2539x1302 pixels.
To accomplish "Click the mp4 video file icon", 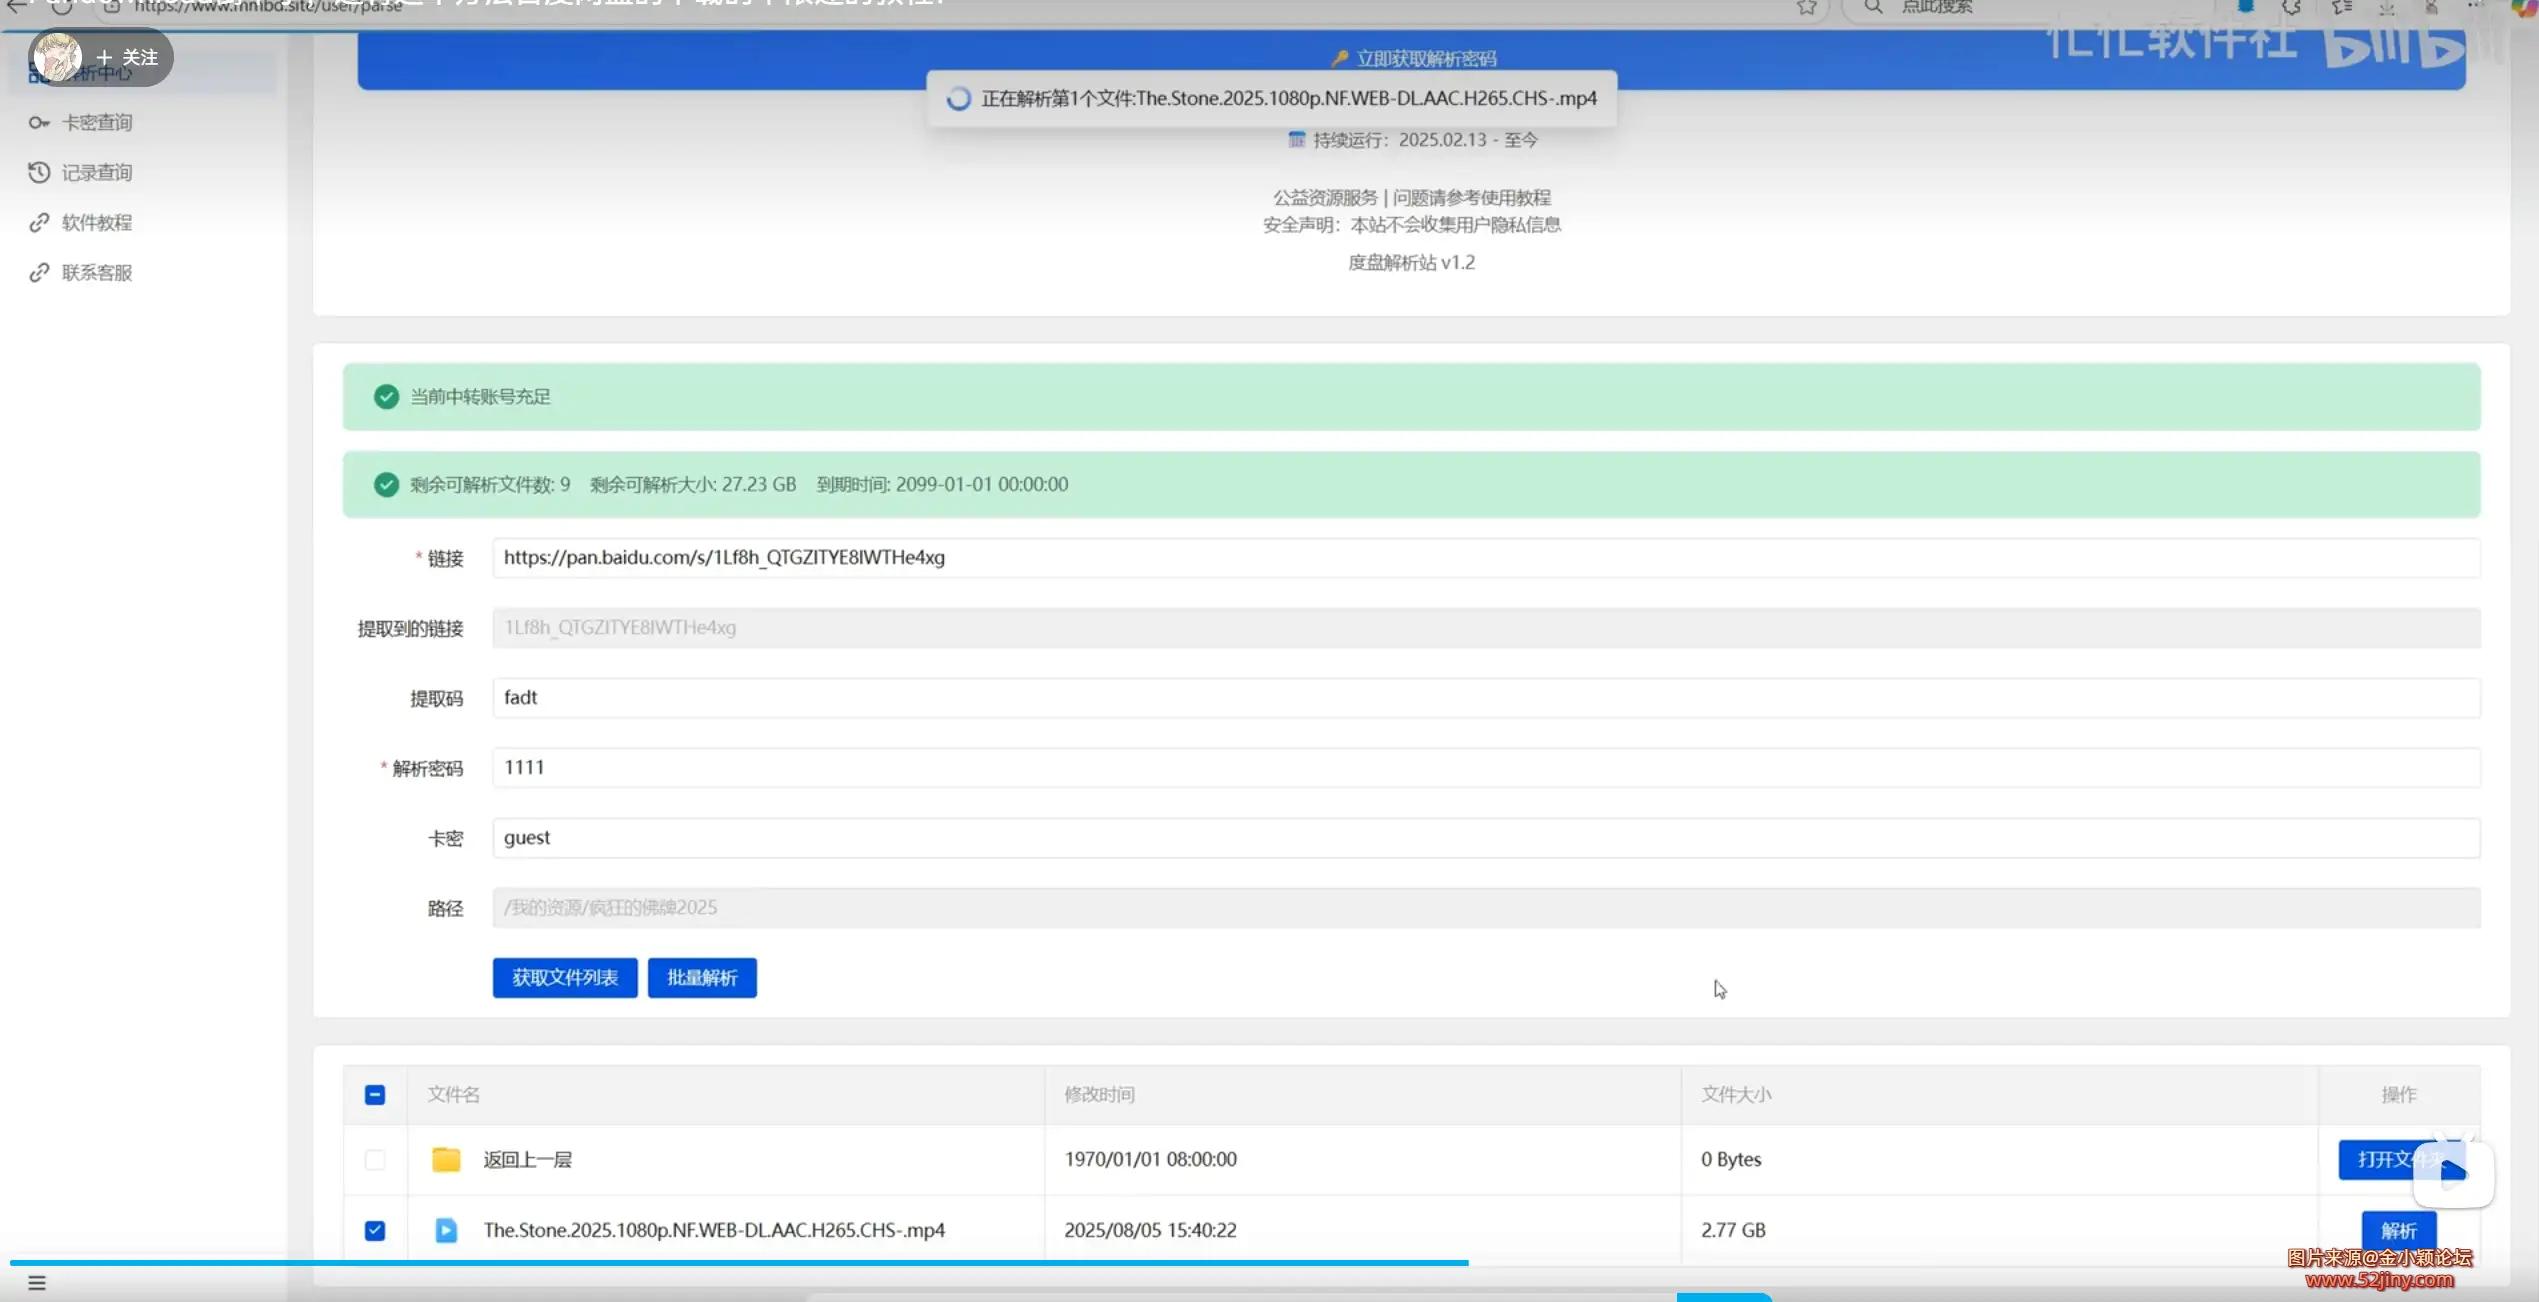I will [446, 1230].
